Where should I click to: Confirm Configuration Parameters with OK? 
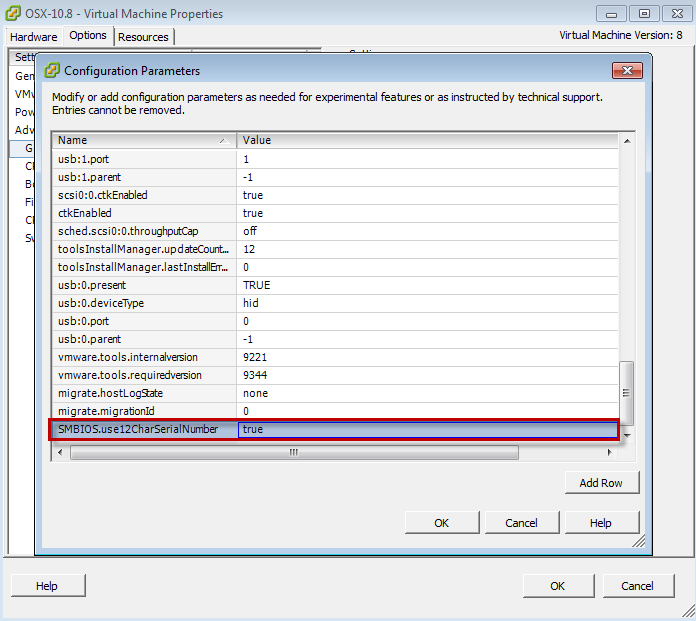tap(441, 522)
